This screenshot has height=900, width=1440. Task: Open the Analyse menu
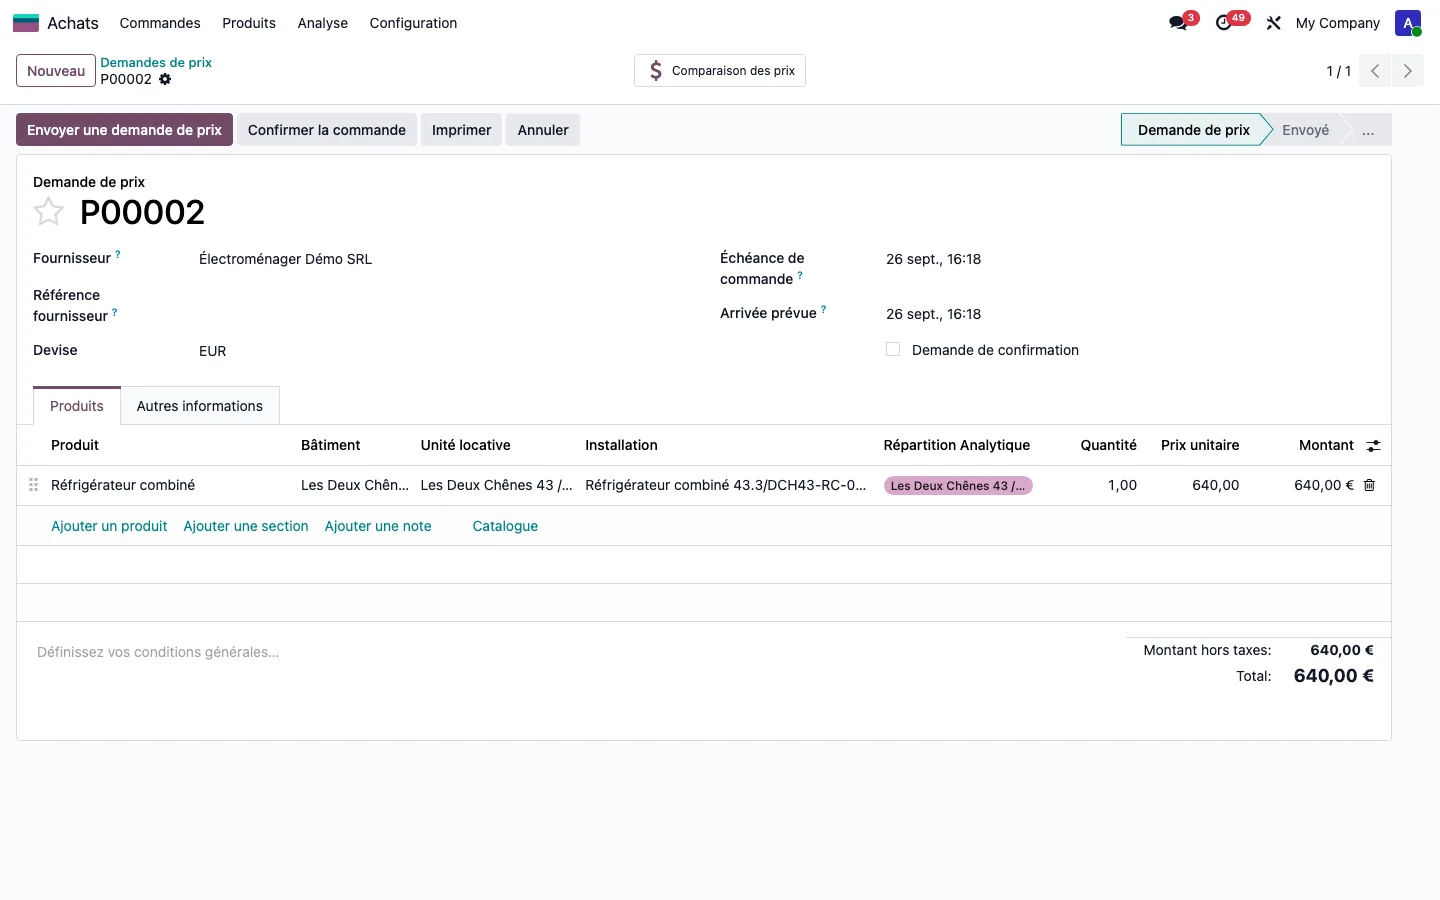coord(323,23)
